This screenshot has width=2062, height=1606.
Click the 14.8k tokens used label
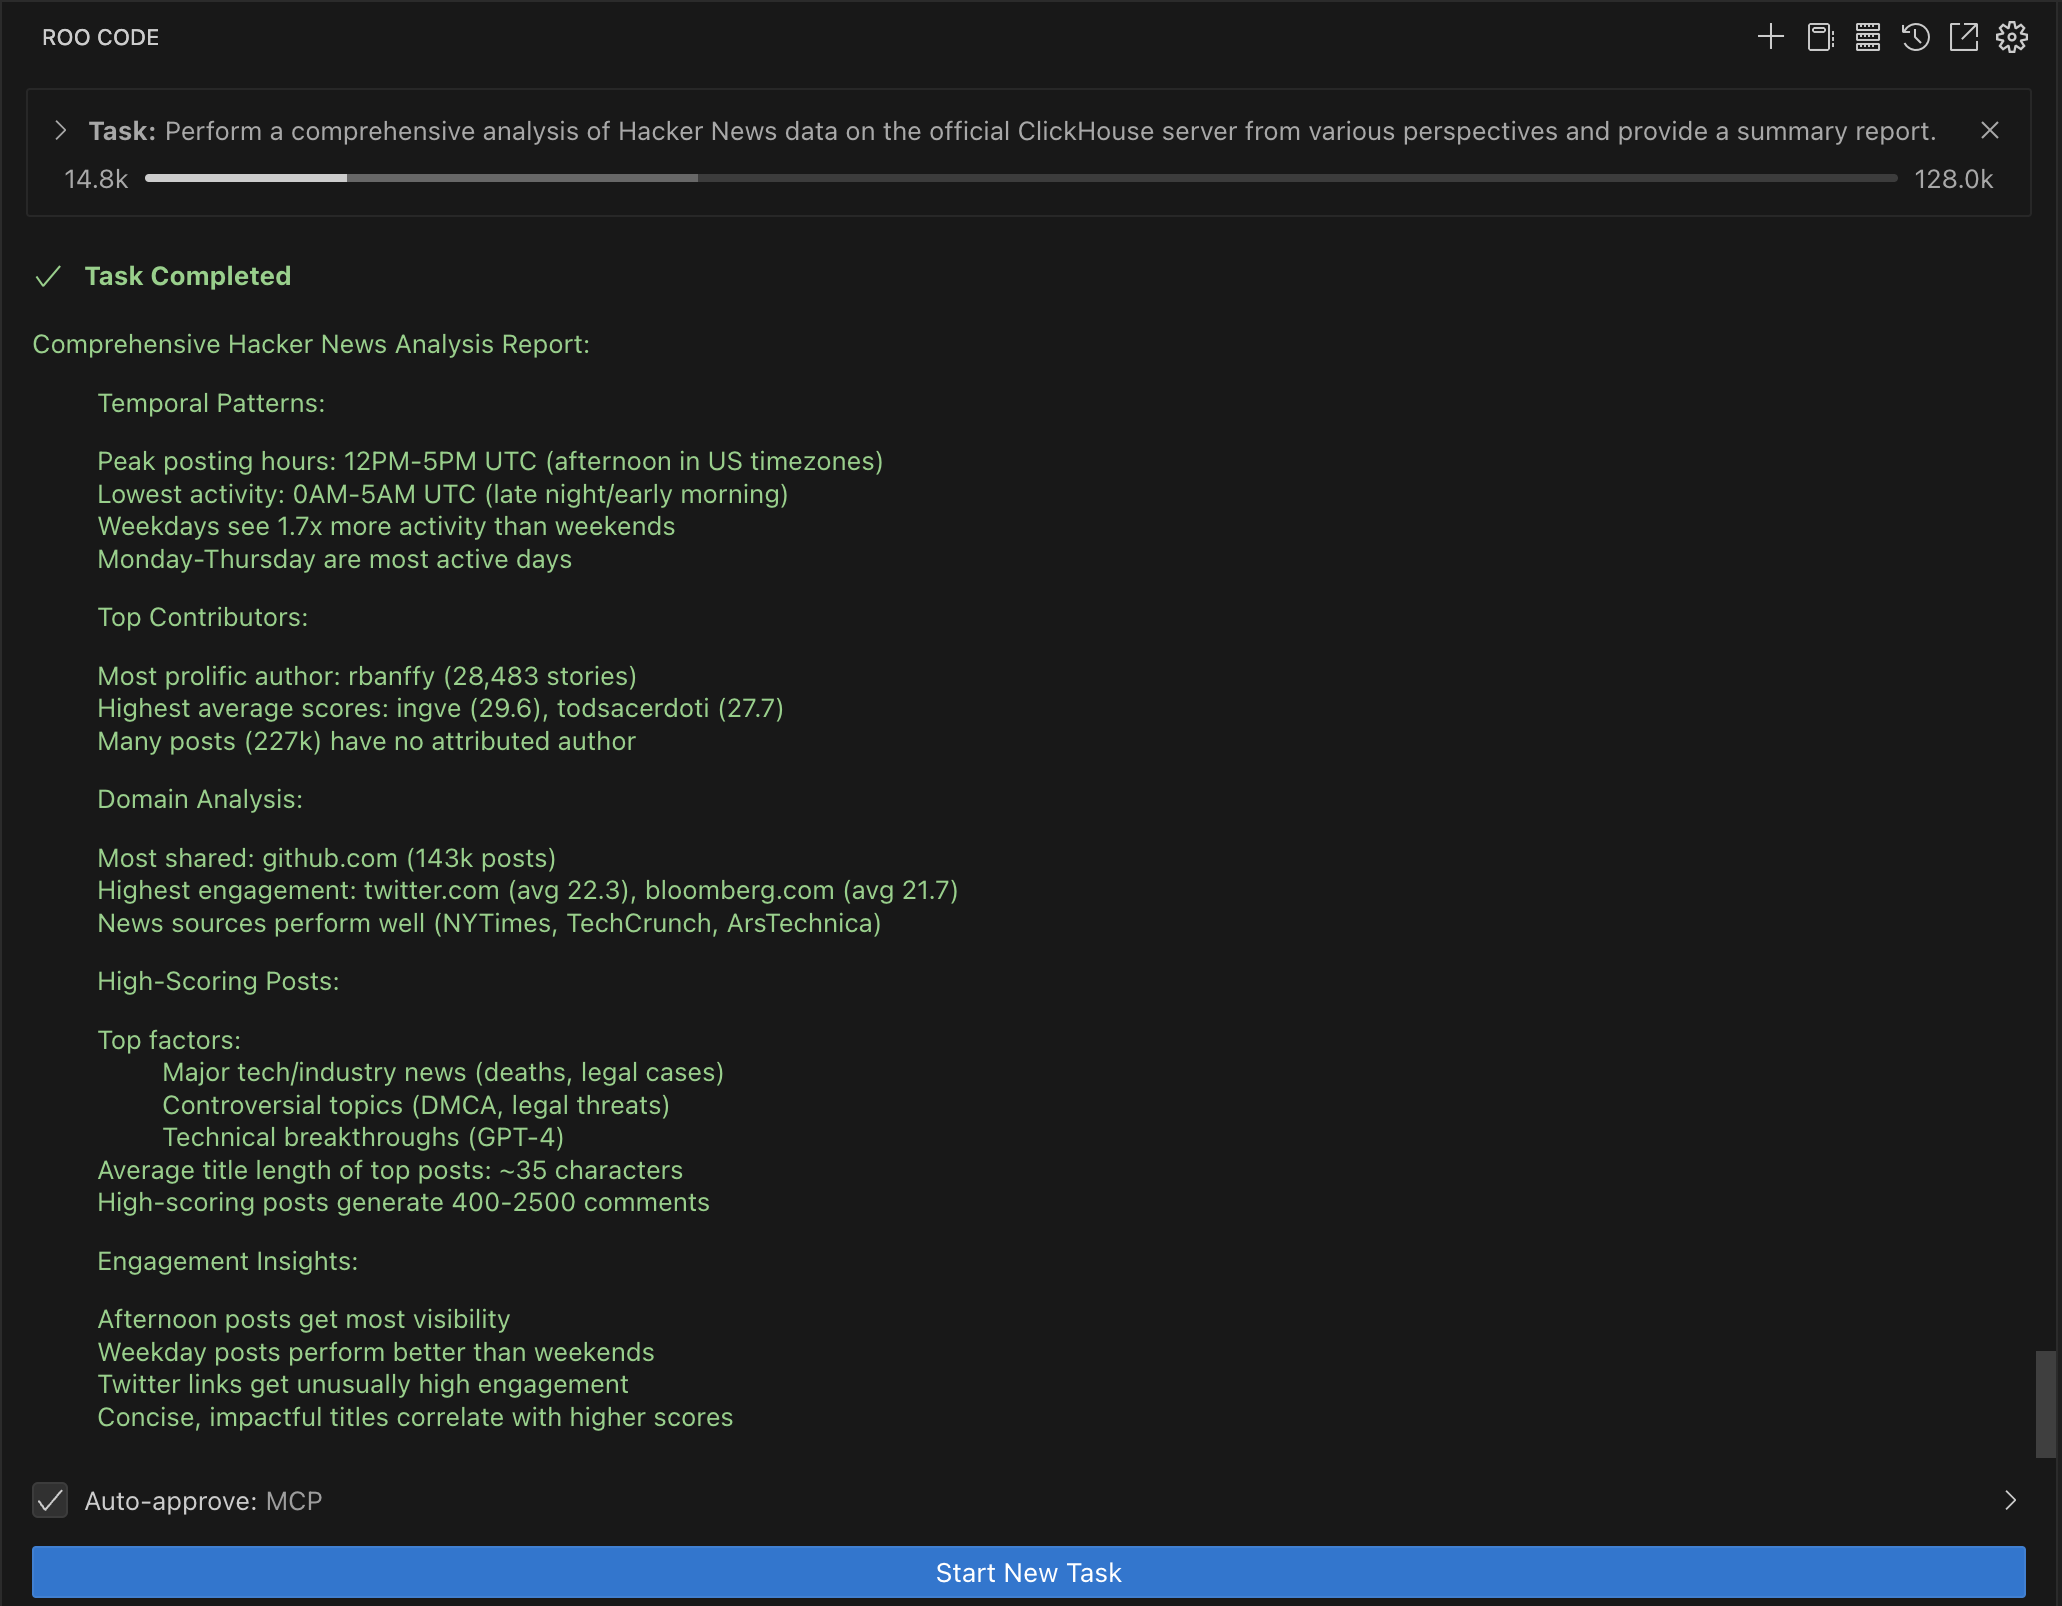[x=96, y=179]
